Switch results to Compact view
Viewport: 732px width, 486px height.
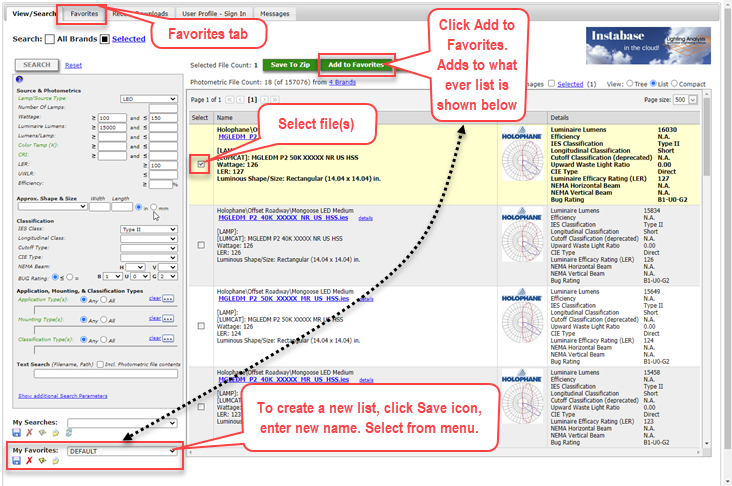pos(674,84)
